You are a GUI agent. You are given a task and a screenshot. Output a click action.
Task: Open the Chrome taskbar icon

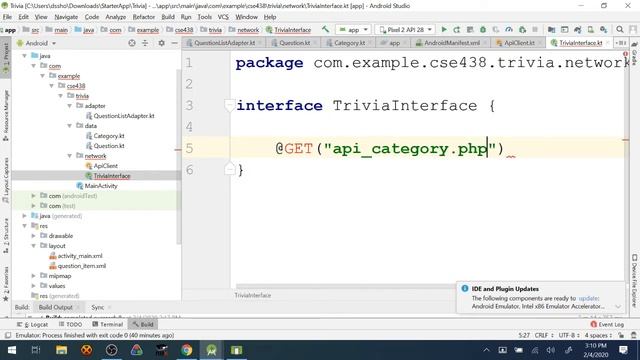(x=187, y=350)
